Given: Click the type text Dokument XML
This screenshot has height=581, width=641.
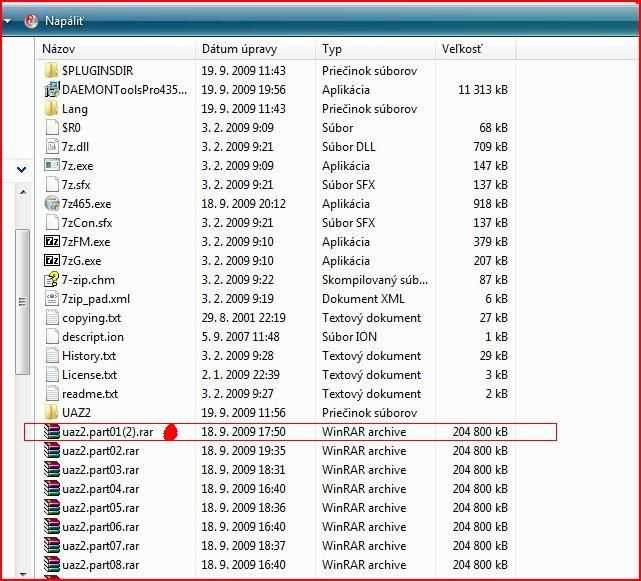Looking at the screenshot, I should click(363, 299).
